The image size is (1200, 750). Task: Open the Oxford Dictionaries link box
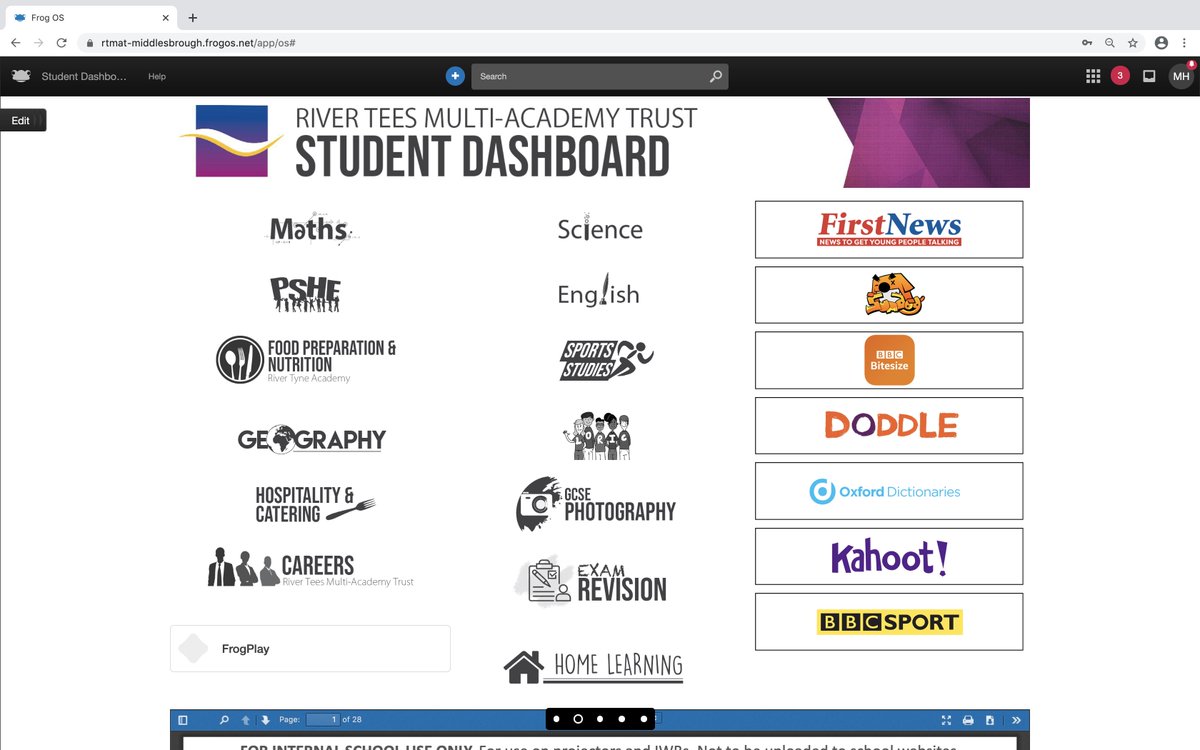pos(889,491)
